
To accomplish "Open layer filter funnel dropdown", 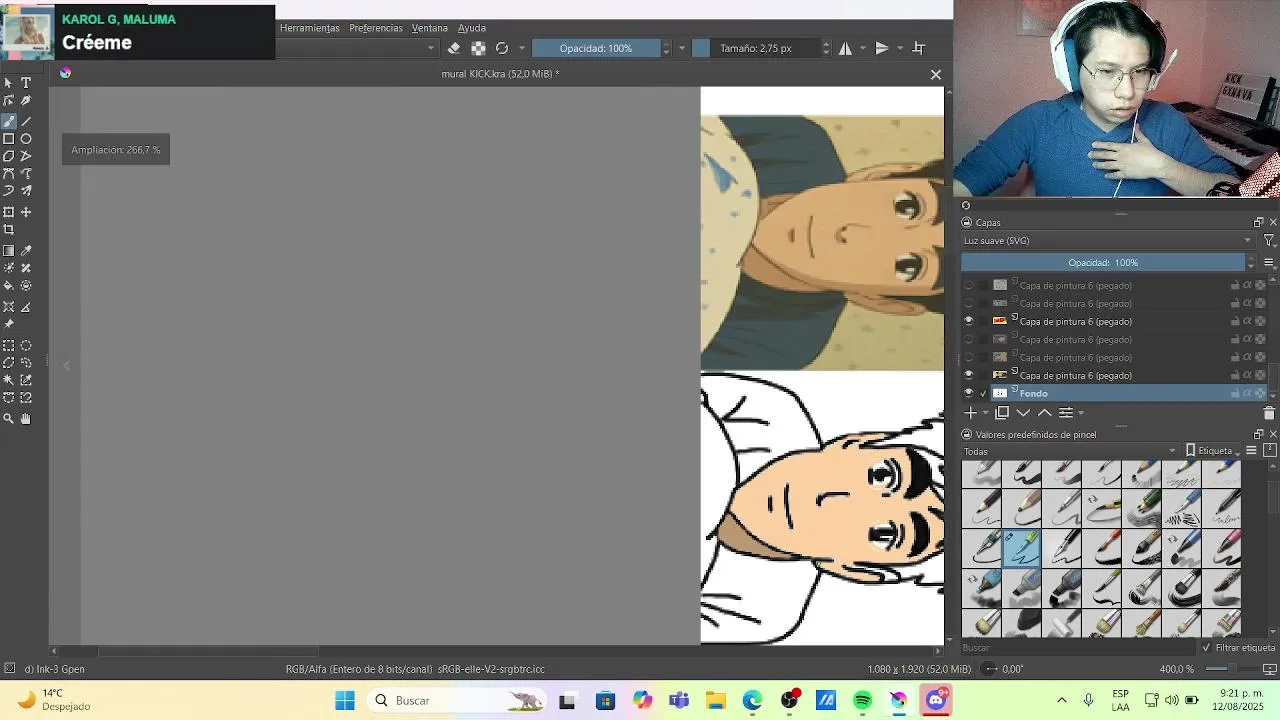I will (x=1269, y=241).
